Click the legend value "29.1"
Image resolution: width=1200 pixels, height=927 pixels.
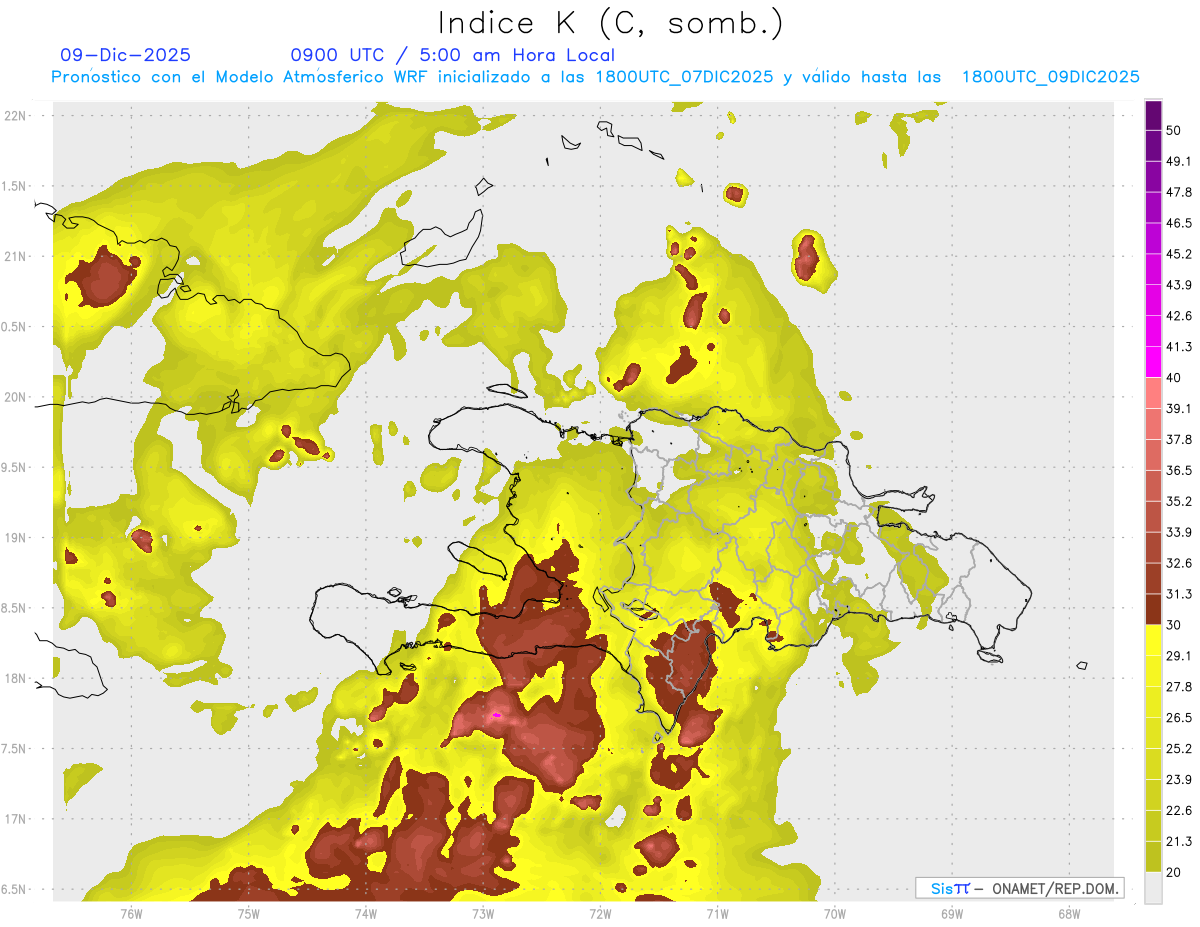point(1179,656)
